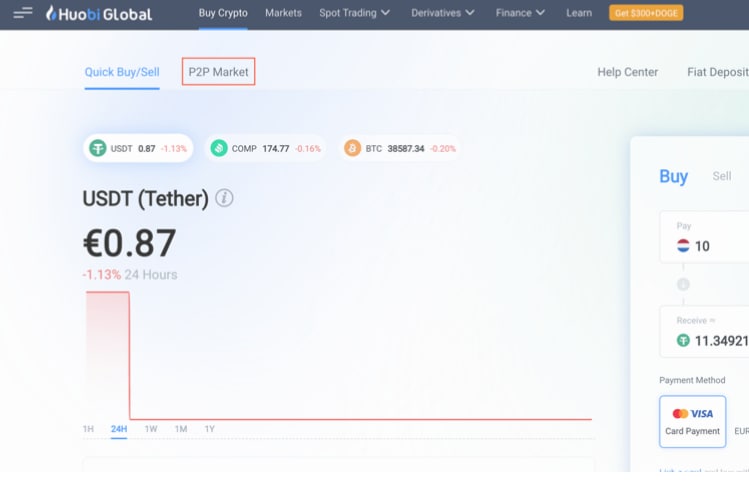Open the hamburger menu icon
The image size is (749, 482).
pos(22,13)
